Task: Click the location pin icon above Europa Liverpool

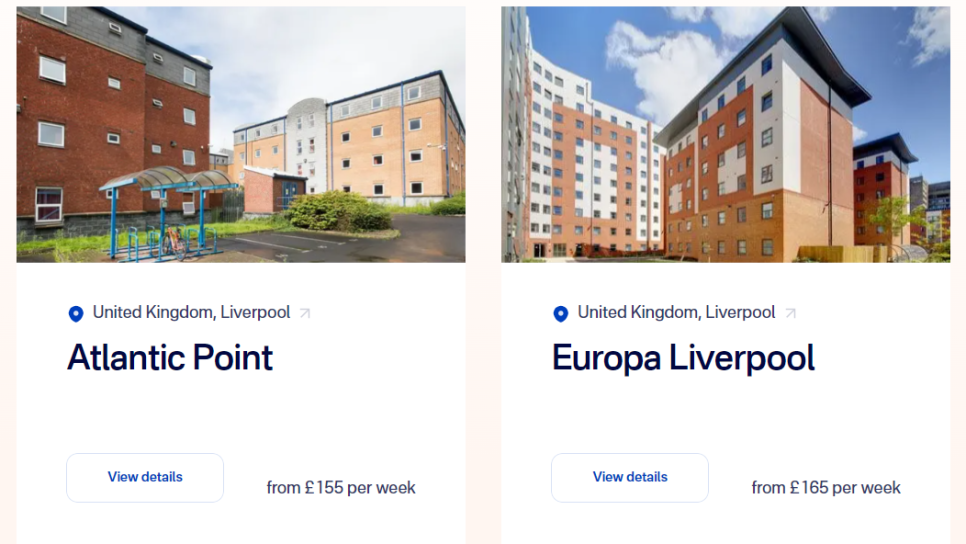Action: click(561, 314)
